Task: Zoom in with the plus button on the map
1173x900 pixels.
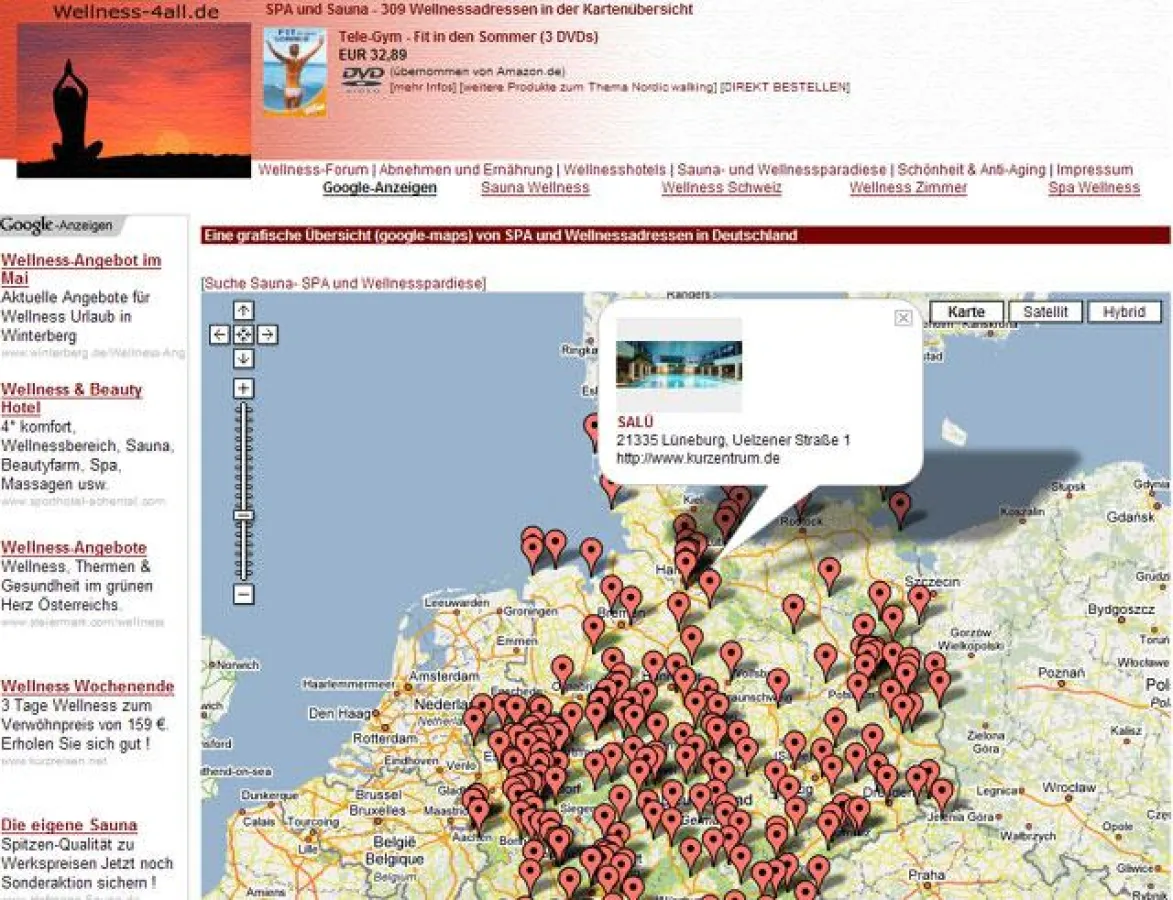Action: click(x=243, y=386)
